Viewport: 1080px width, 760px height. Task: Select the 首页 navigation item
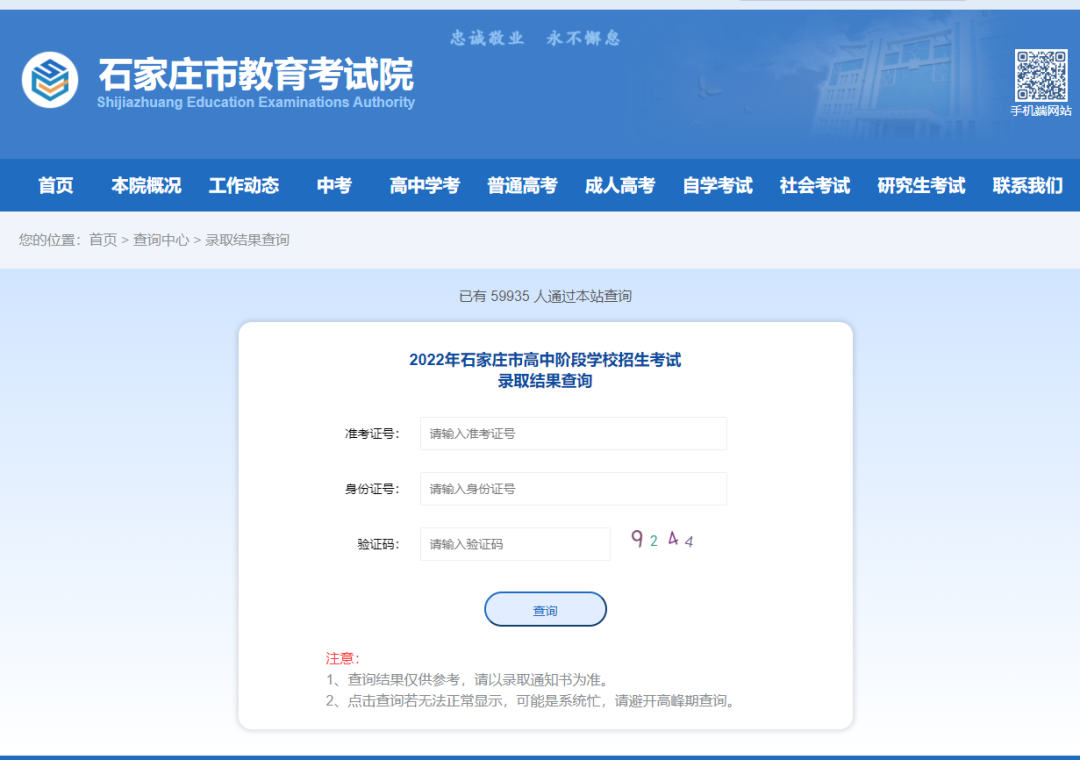[x=55, y=185]
